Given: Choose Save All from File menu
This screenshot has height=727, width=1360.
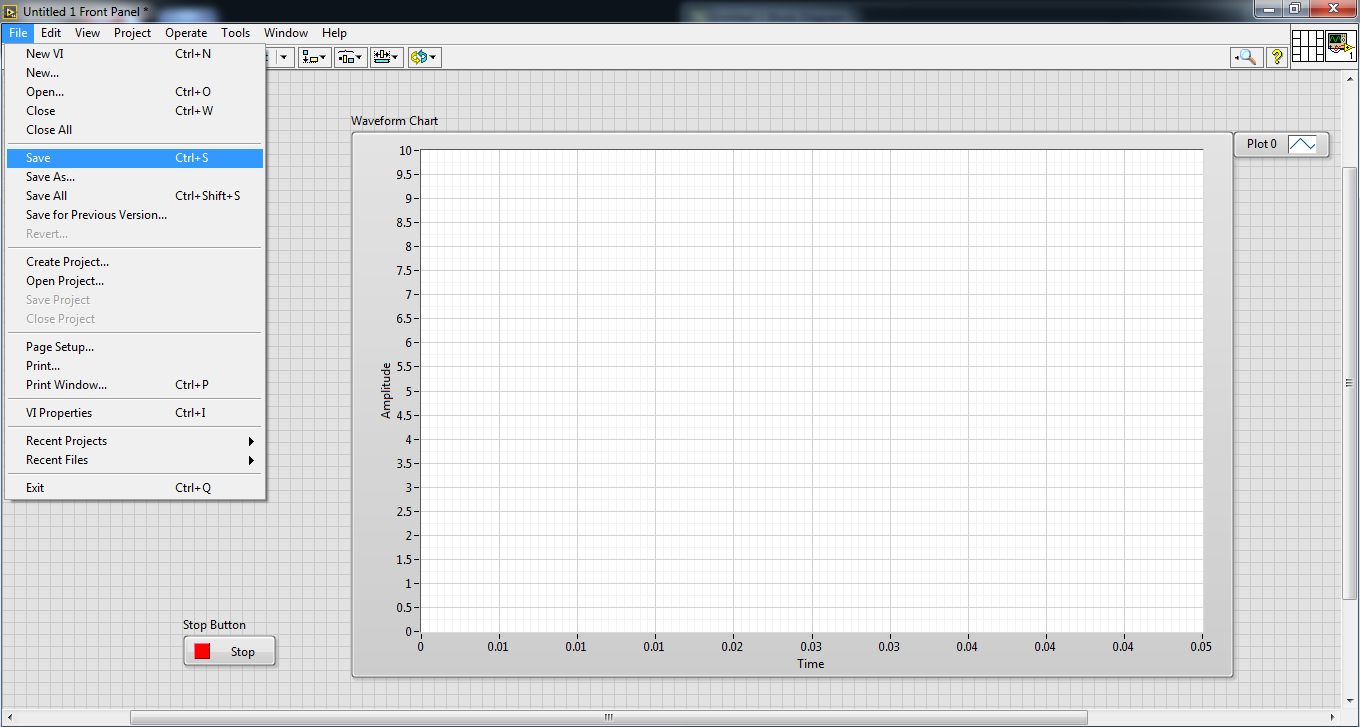Looking at the screenshot, I should point(135,196).
